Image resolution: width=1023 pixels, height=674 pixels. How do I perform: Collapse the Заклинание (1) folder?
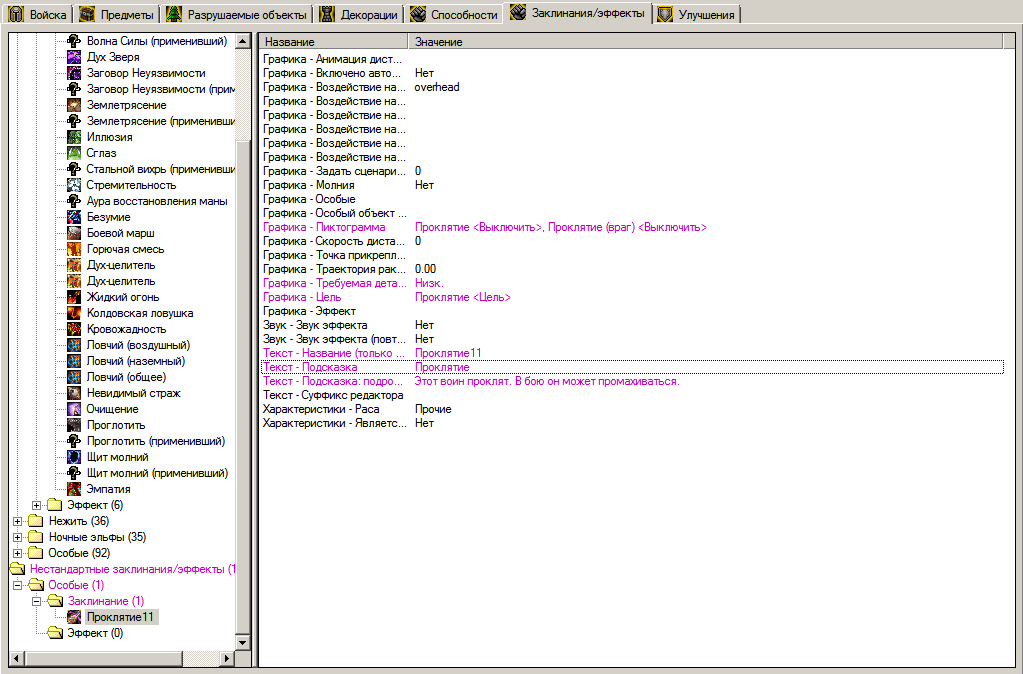[x=37, y=601]
